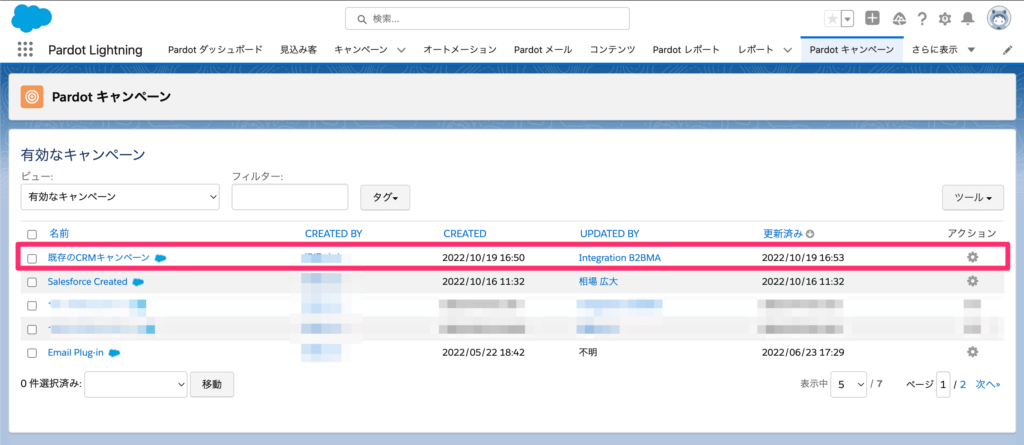Screen dimensions: 1024x445
Task: Open the 既存のCRMキャンペーン campaign link
Action: [x=99, y=258]
